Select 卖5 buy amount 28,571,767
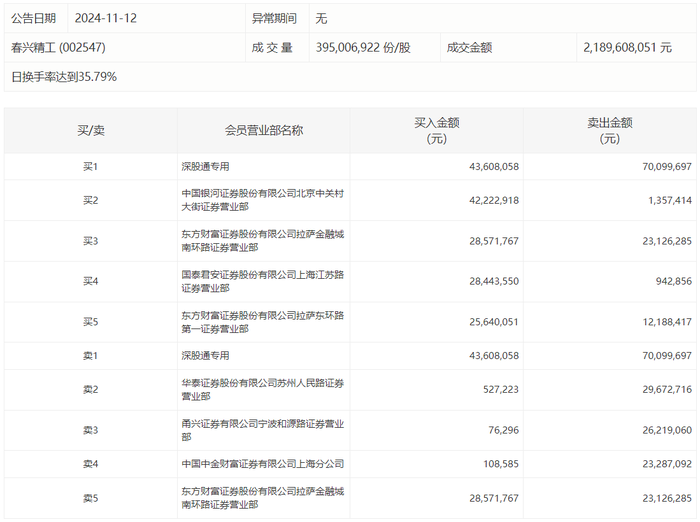700x522 pixels. [x=494, y=498]
